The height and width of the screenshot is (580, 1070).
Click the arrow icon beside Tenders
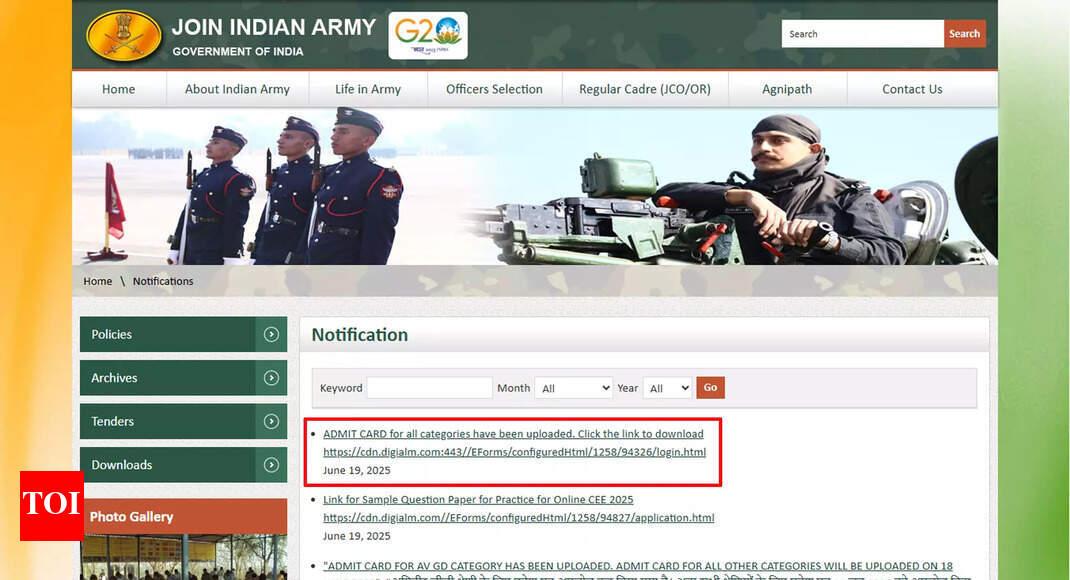(x=271, y=421)
